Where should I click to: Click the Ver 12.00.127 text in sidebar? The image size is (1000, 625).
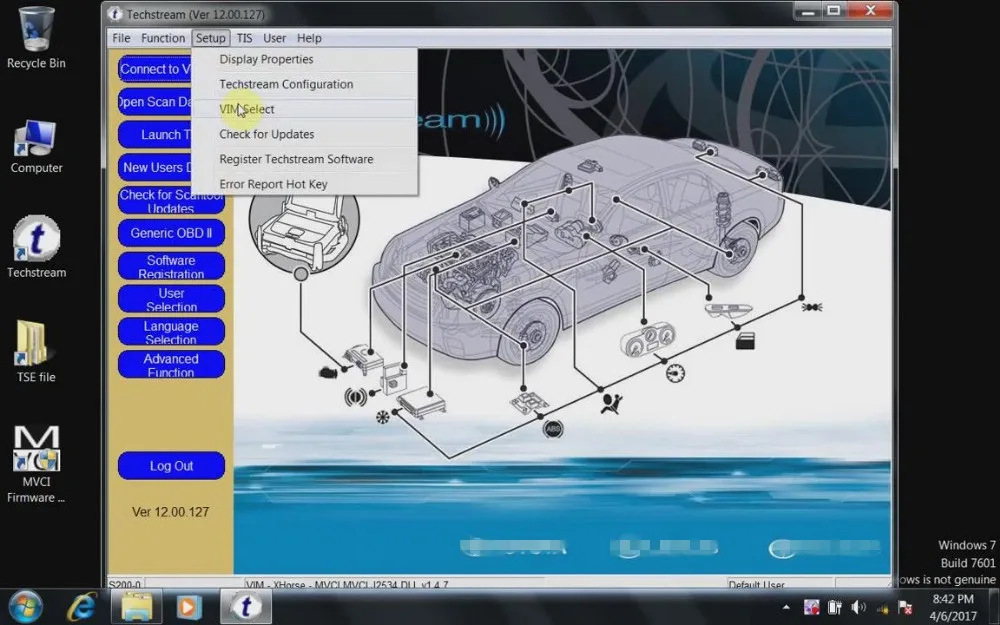[170, 512]
